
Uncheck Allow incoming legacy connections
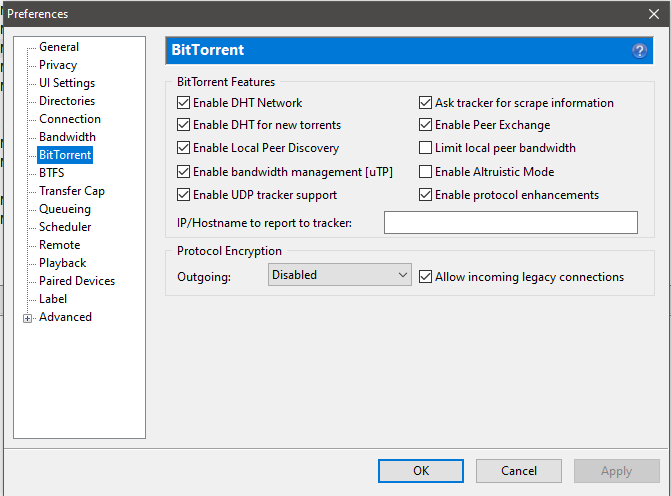tap(425, 276)
